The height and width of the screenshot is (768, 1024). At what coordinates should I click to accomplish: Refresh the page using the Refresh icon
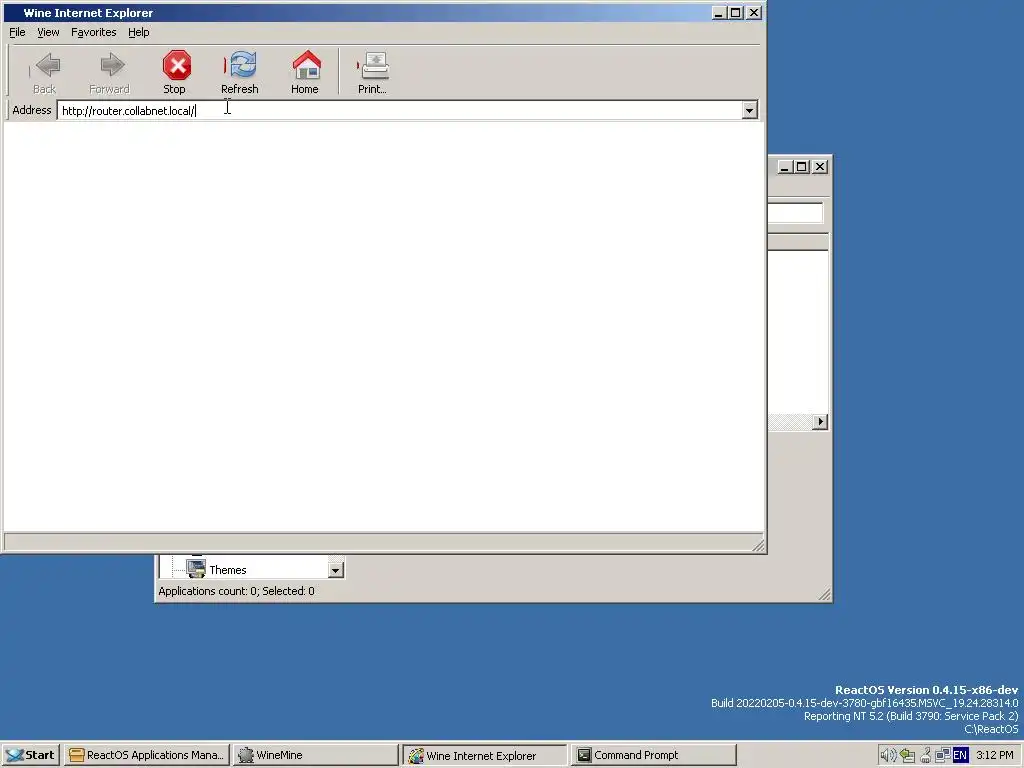pyautogui.click(x=240, y=72)
